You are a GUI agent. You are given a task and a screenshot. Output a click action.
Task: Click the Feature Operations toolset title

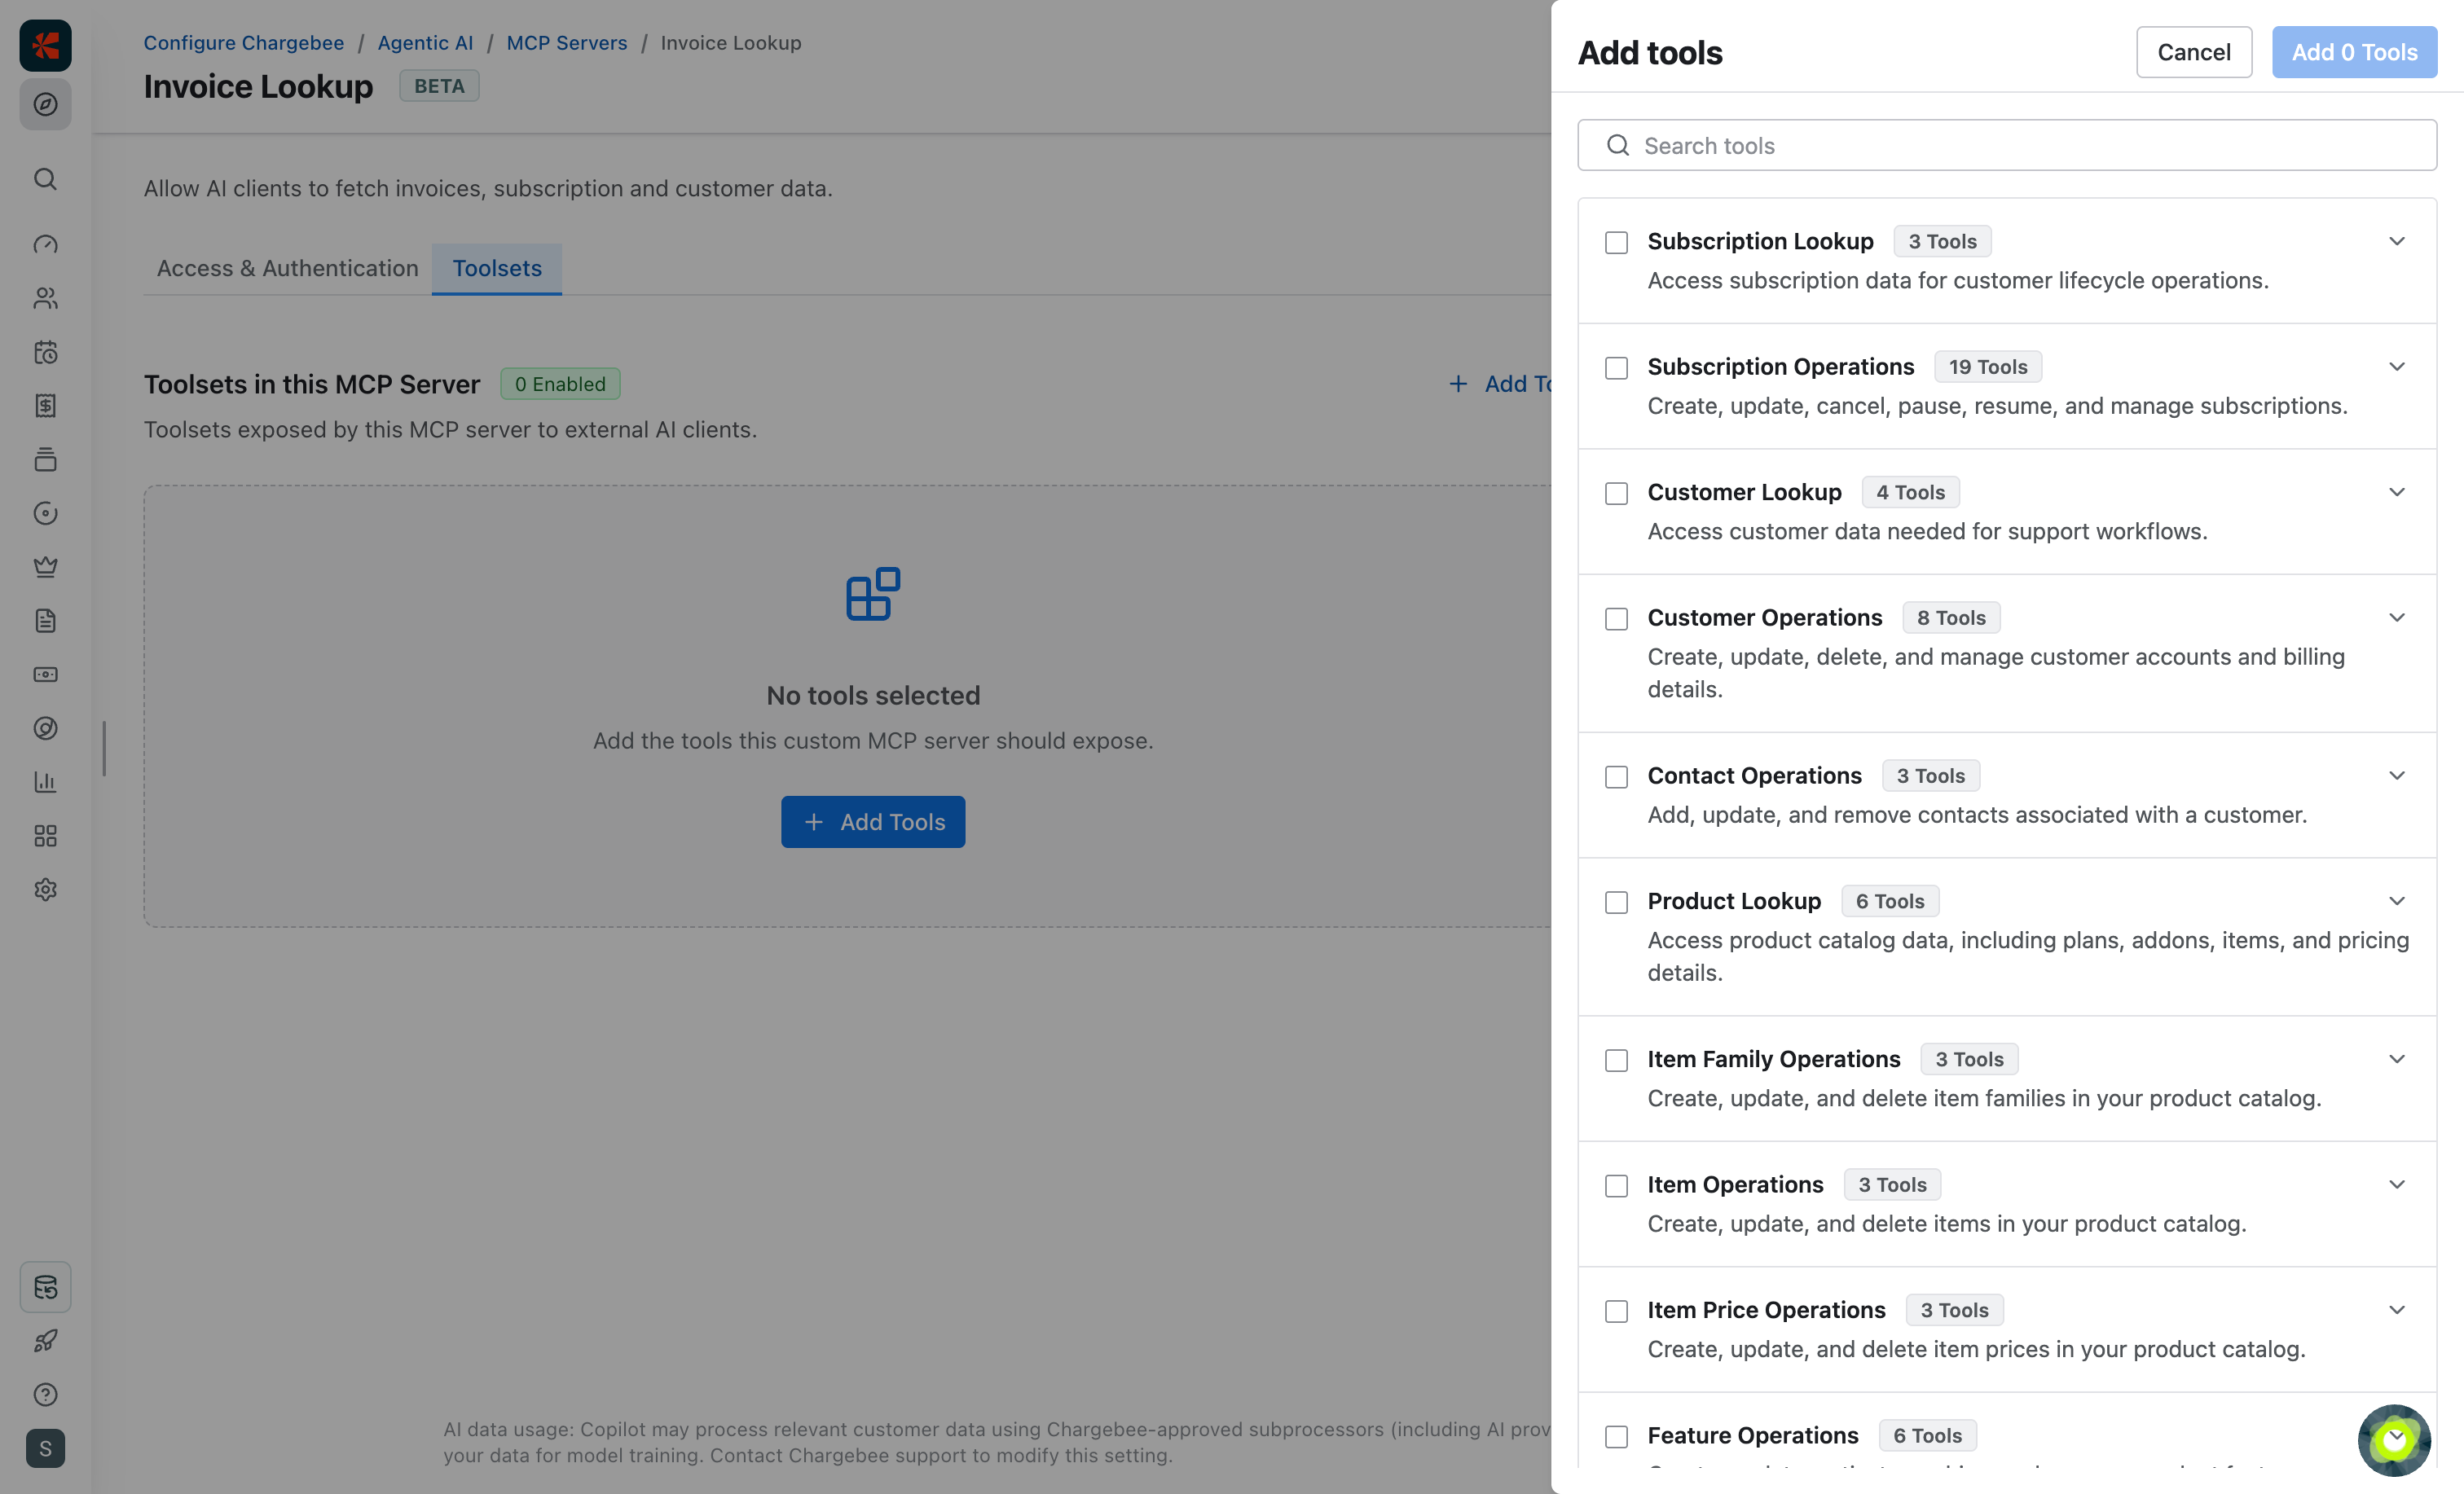pos(1753,1436)
